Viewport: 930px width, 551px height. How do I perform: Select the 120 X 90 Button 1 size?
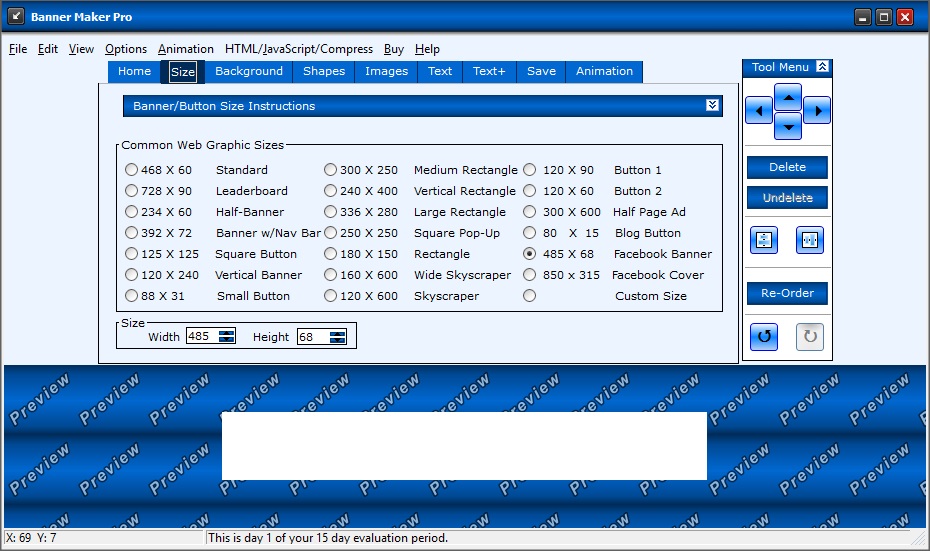click(x=530, y=170)
